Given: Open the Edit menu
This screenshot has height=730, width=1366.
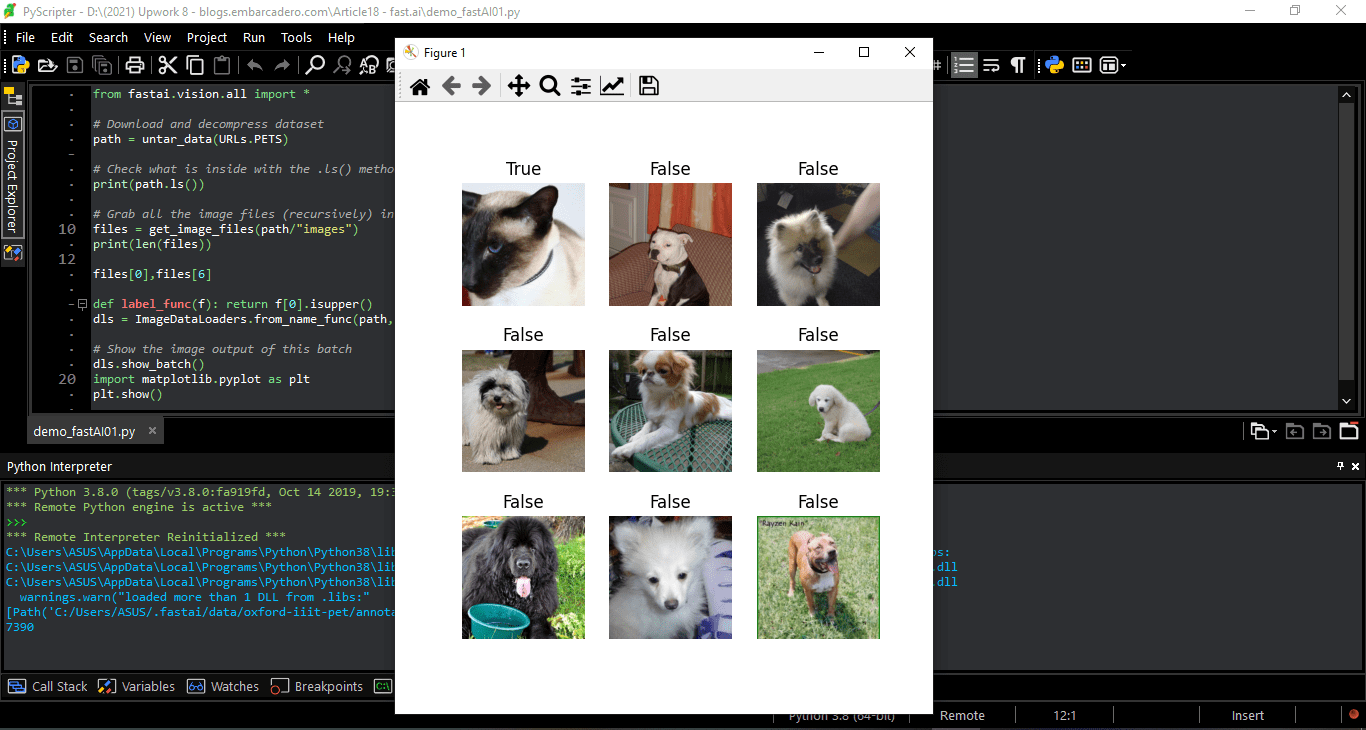Looking at the screenshot, I should pyautogui.click(x=62, y=37).
